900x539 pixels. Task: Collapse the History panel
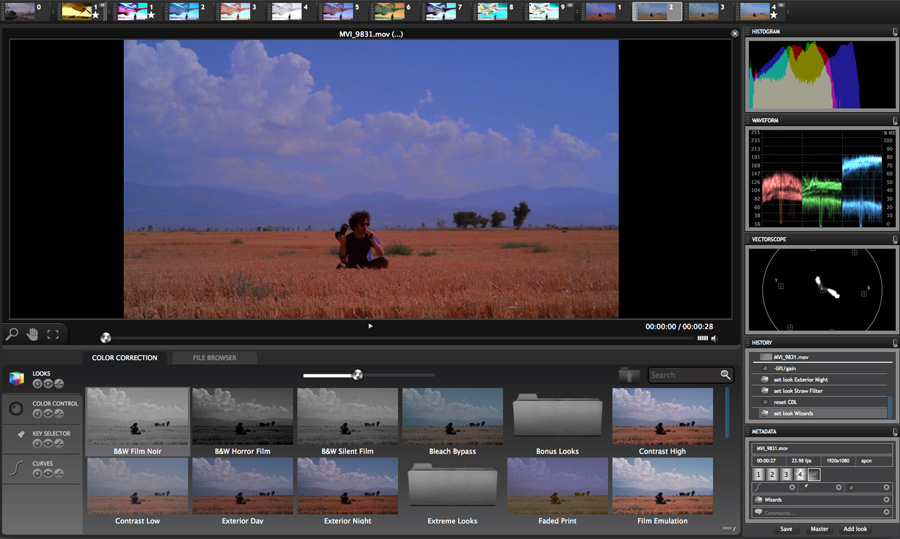(x=893, y=343)
